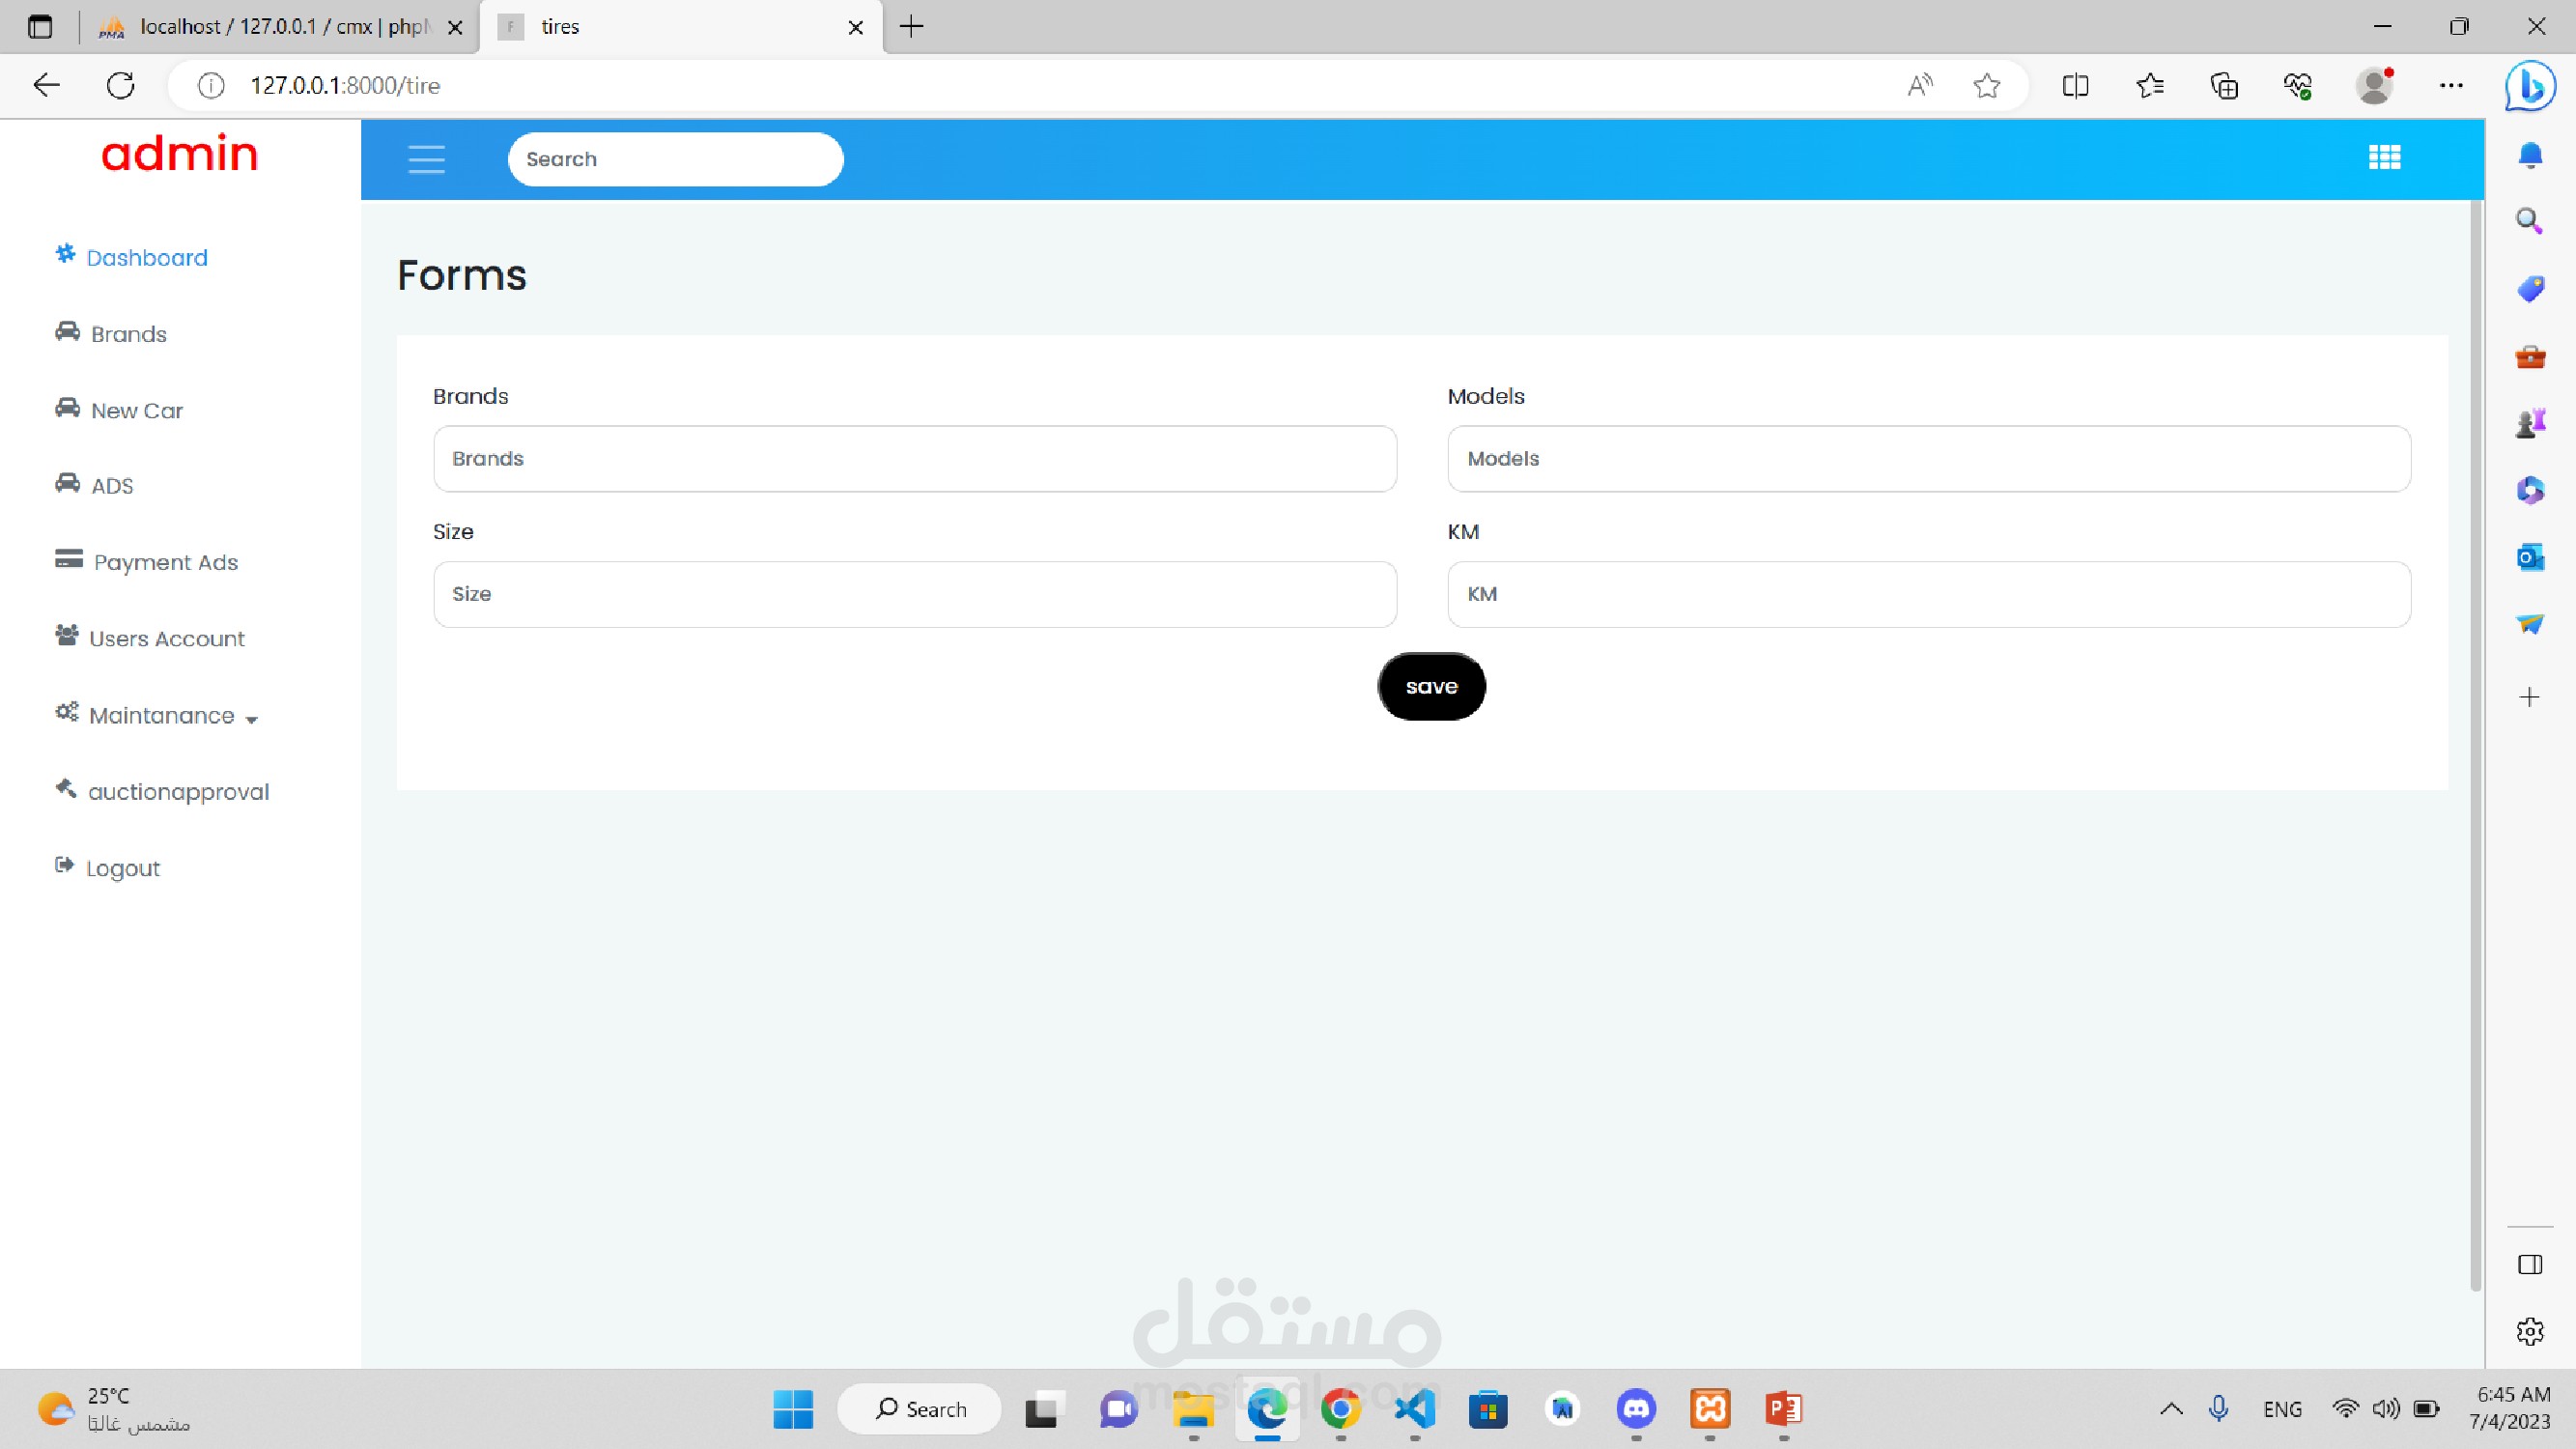This screenshot has height=1449, width=2576.
Task: Add page to favorites star icon
Action: click(1986, 86)
